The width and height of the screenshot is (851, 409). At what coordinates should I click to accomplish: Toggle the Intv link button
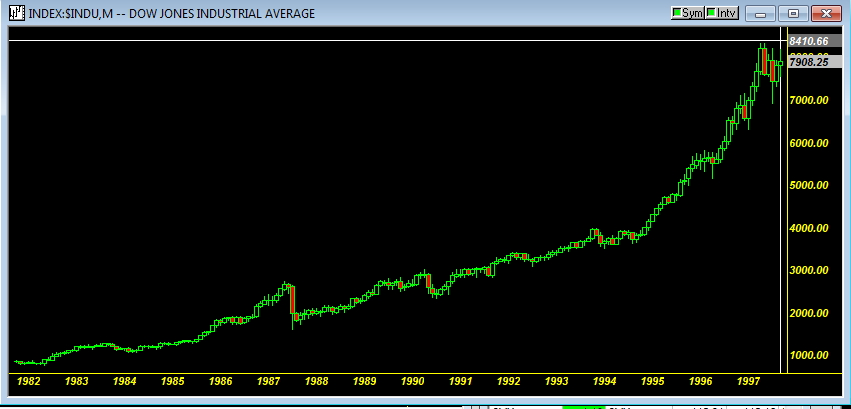(x=722, y=13)
